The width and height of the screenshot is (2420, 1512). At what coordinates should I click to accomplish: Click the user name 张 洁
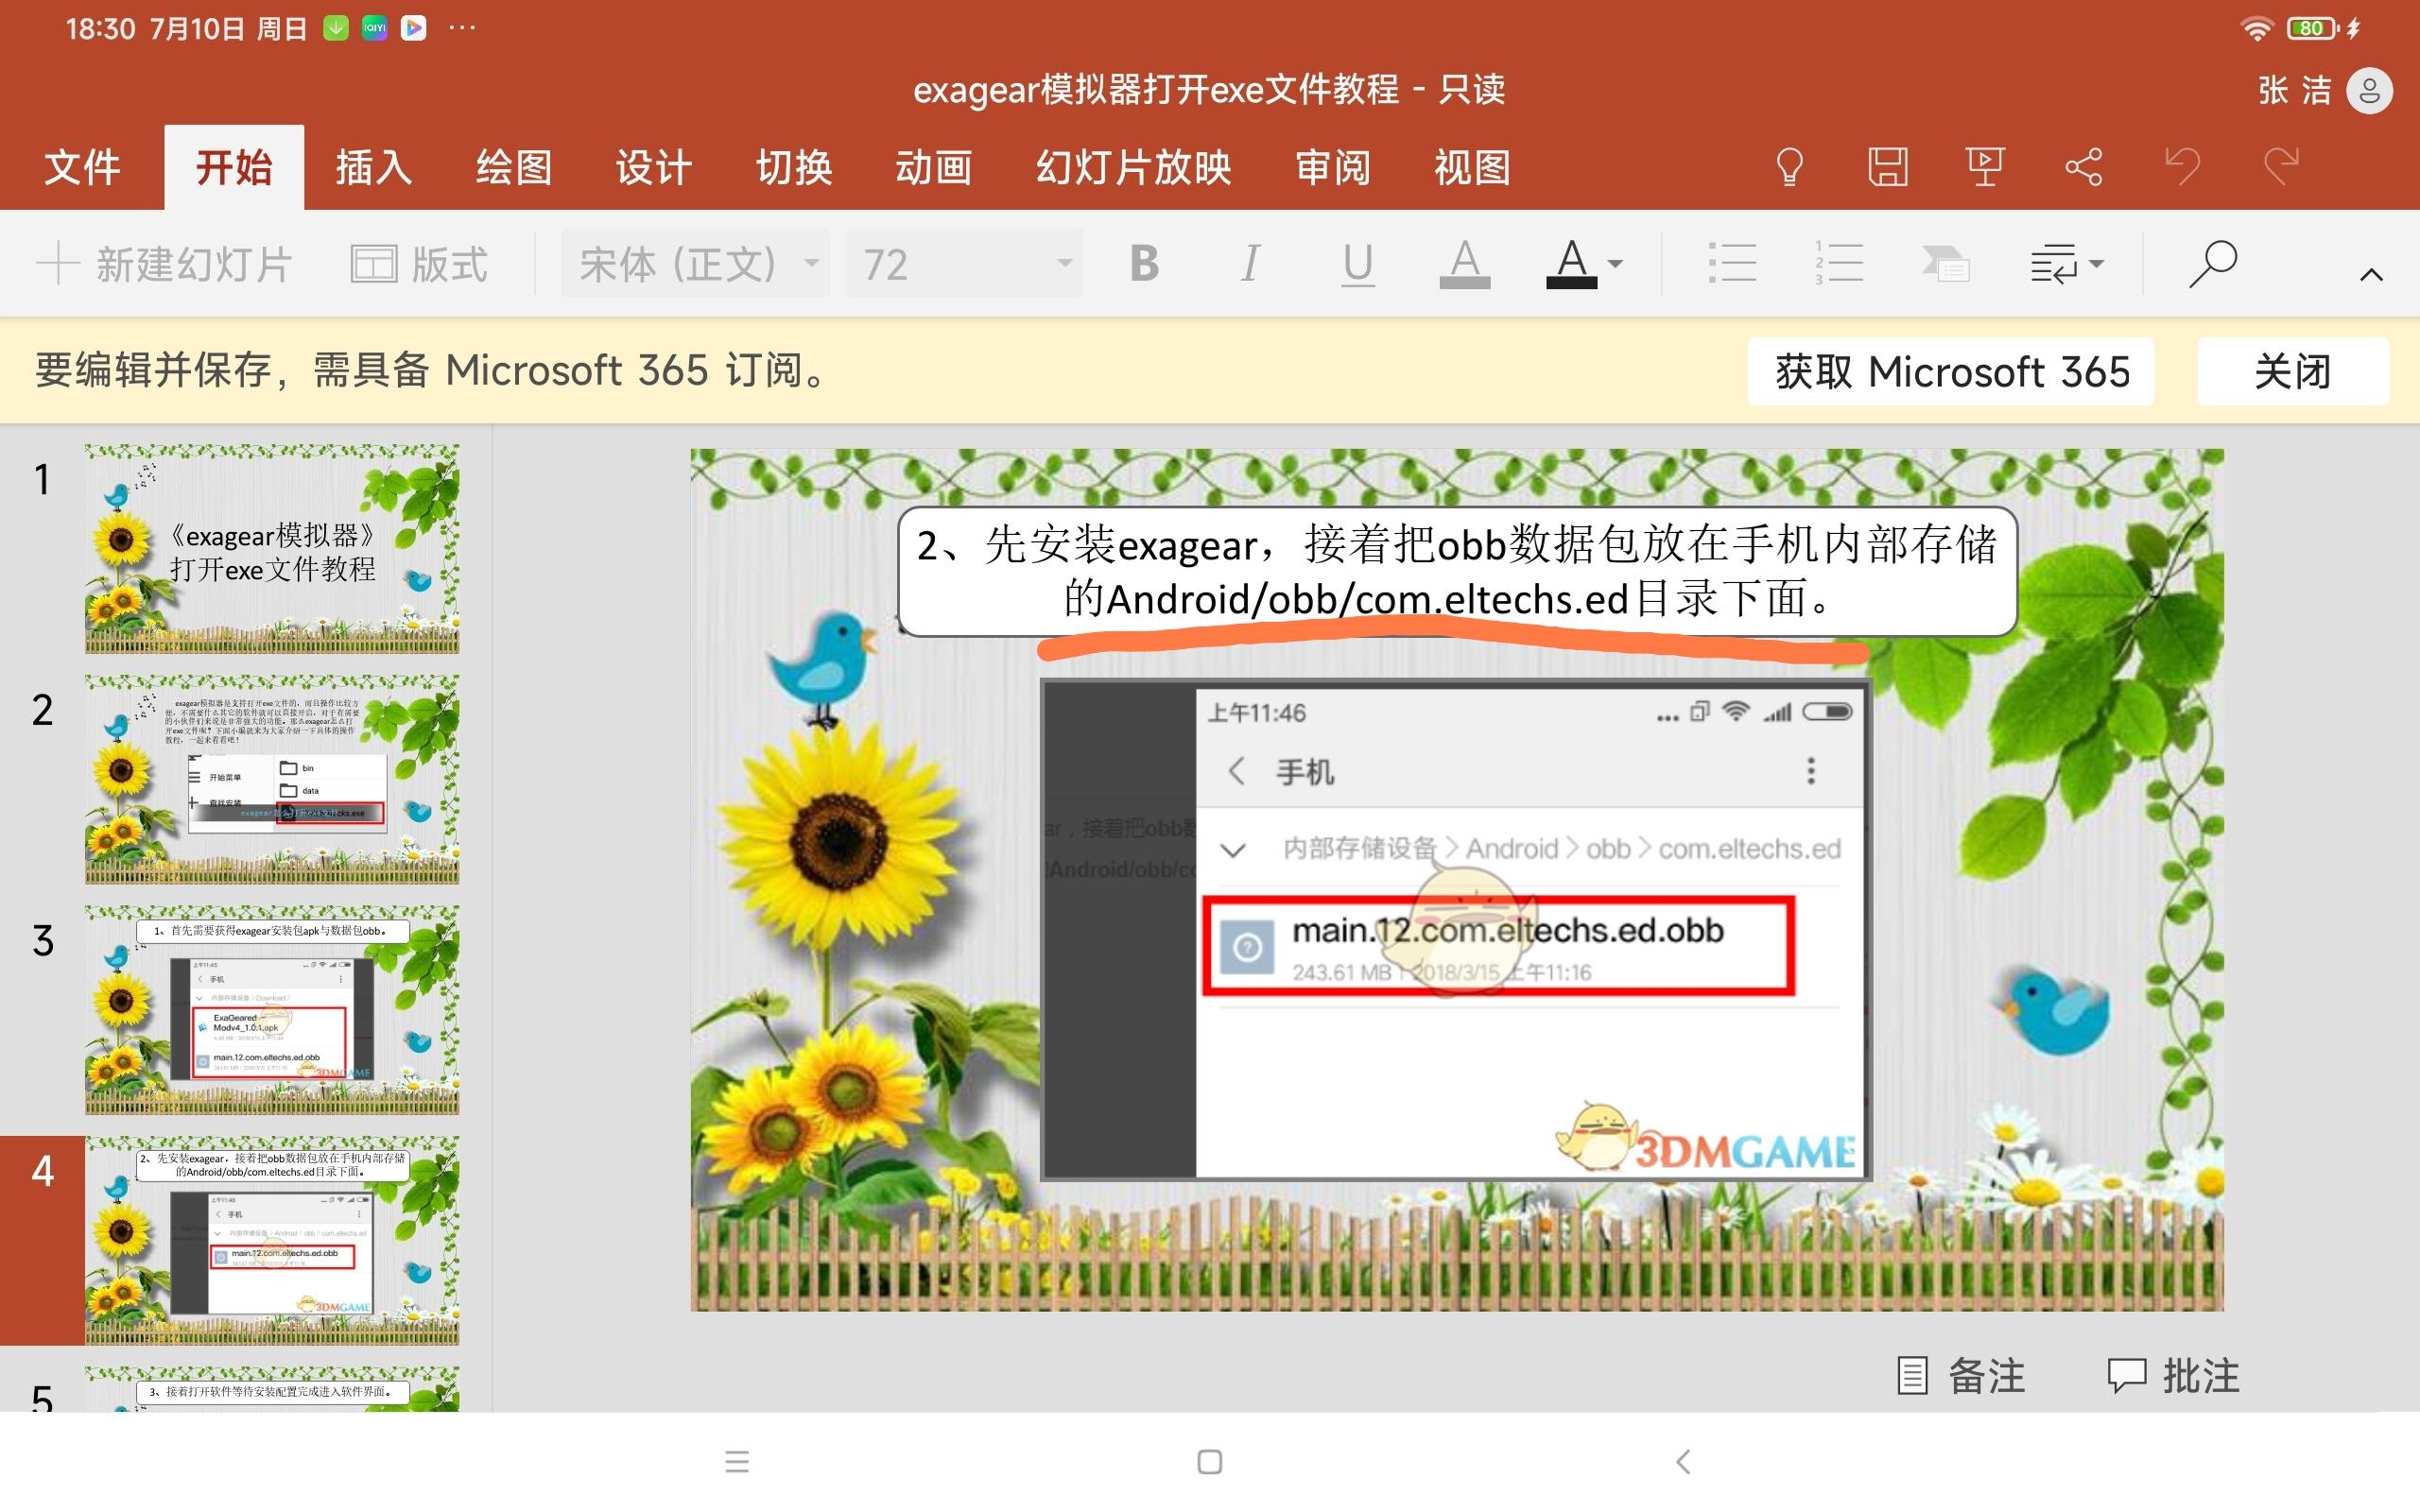point(2295,91)
